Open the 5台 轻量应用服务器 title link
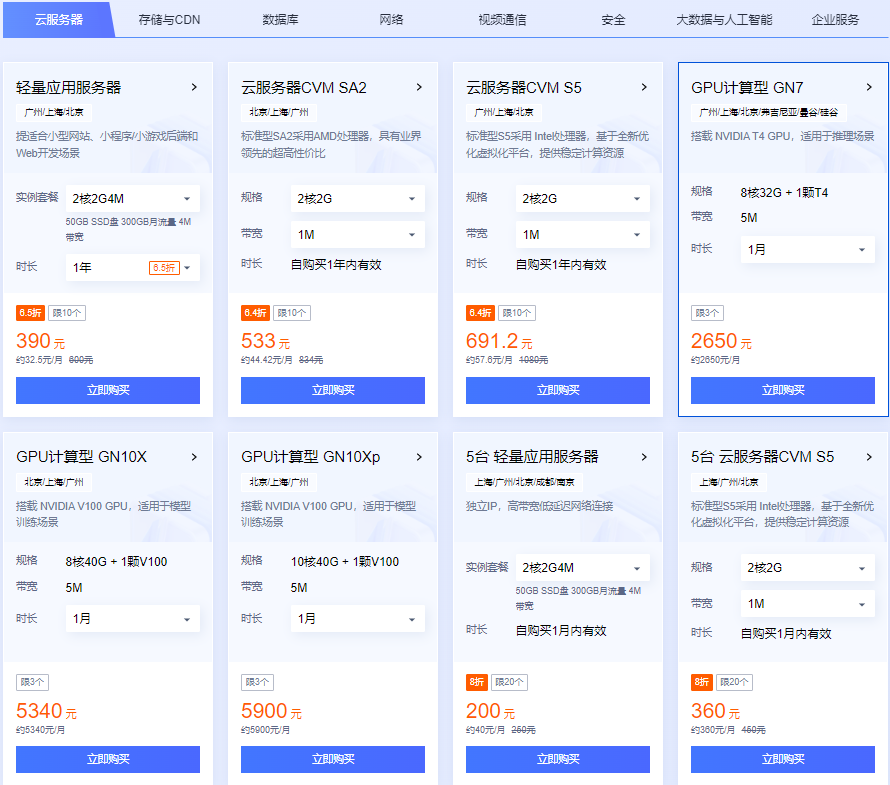Screen dimensions: 890x785 (x=532, y=457)
